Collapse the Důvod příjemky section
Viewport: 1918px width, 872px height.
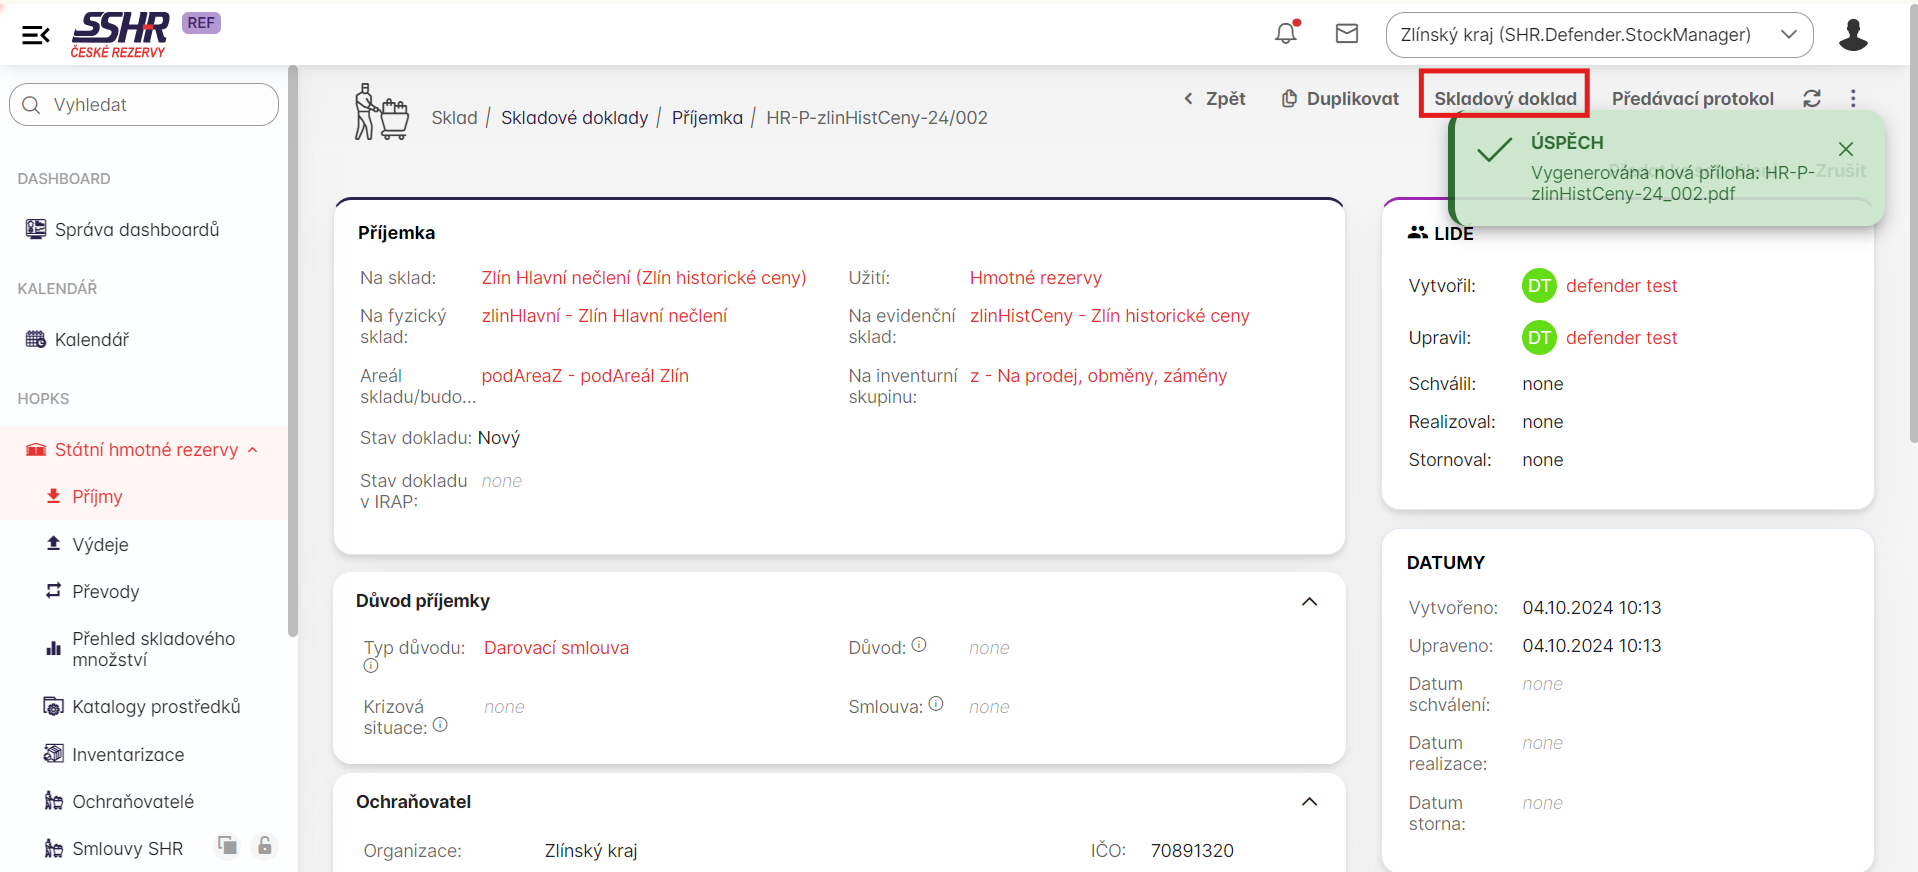pos(1309,602)
